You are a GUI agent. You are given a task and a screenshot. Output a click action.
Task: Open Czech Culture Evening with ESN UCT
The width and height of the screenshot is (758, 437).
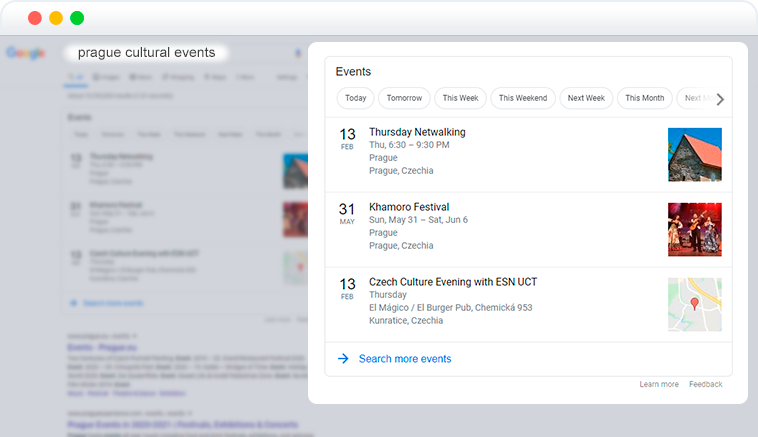[453, 282]
